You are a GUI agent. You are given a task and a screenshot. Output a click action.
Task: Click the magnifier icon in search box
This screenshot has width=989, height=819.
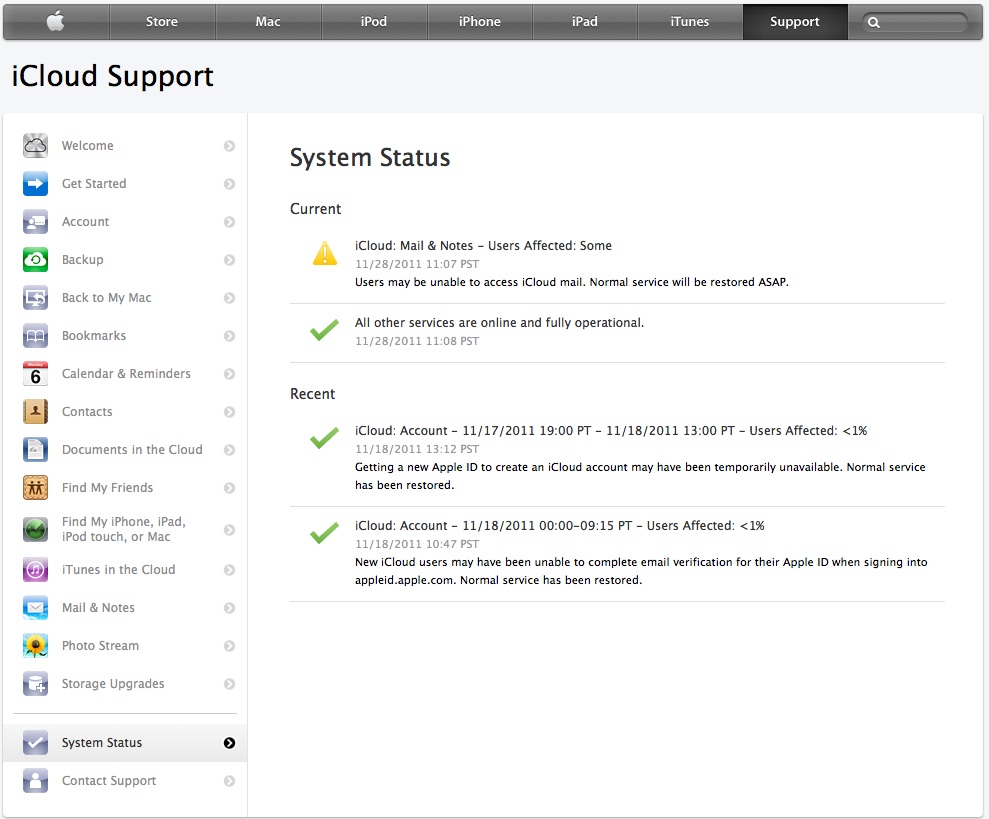coord(874,22)
